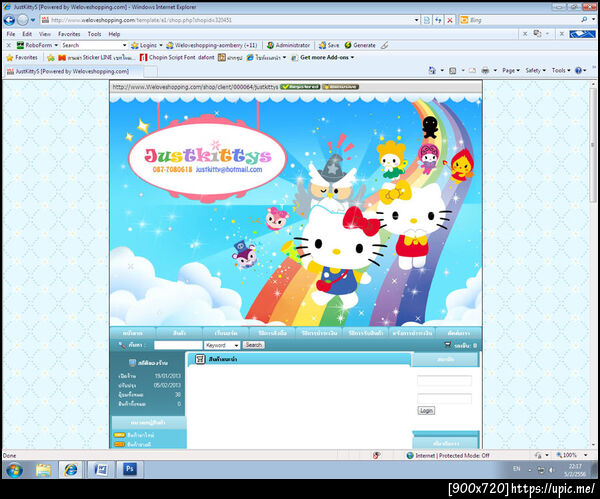Click the Home icon in command bar

coord(432,70)
